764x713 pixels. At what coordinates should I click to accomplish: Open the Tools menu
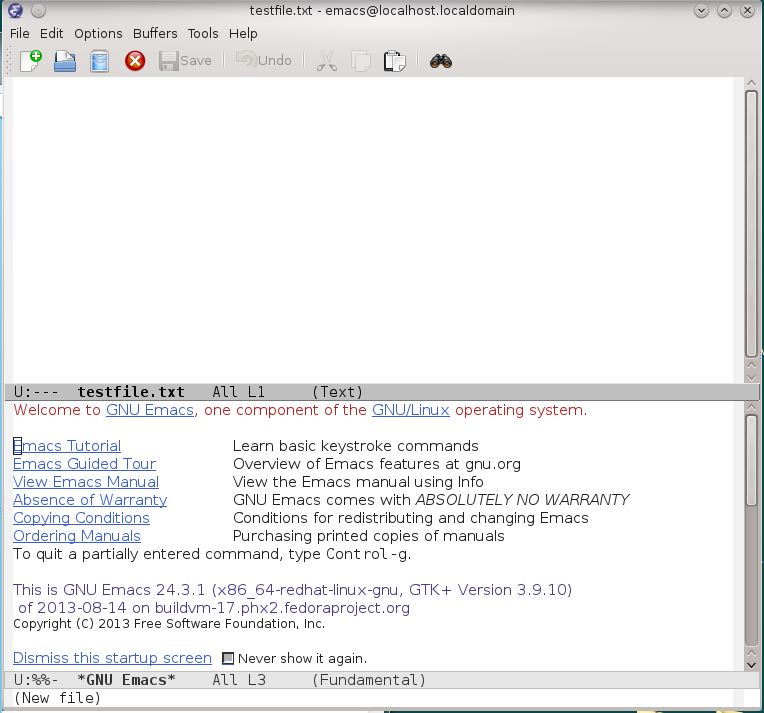(x=203, y=34)
